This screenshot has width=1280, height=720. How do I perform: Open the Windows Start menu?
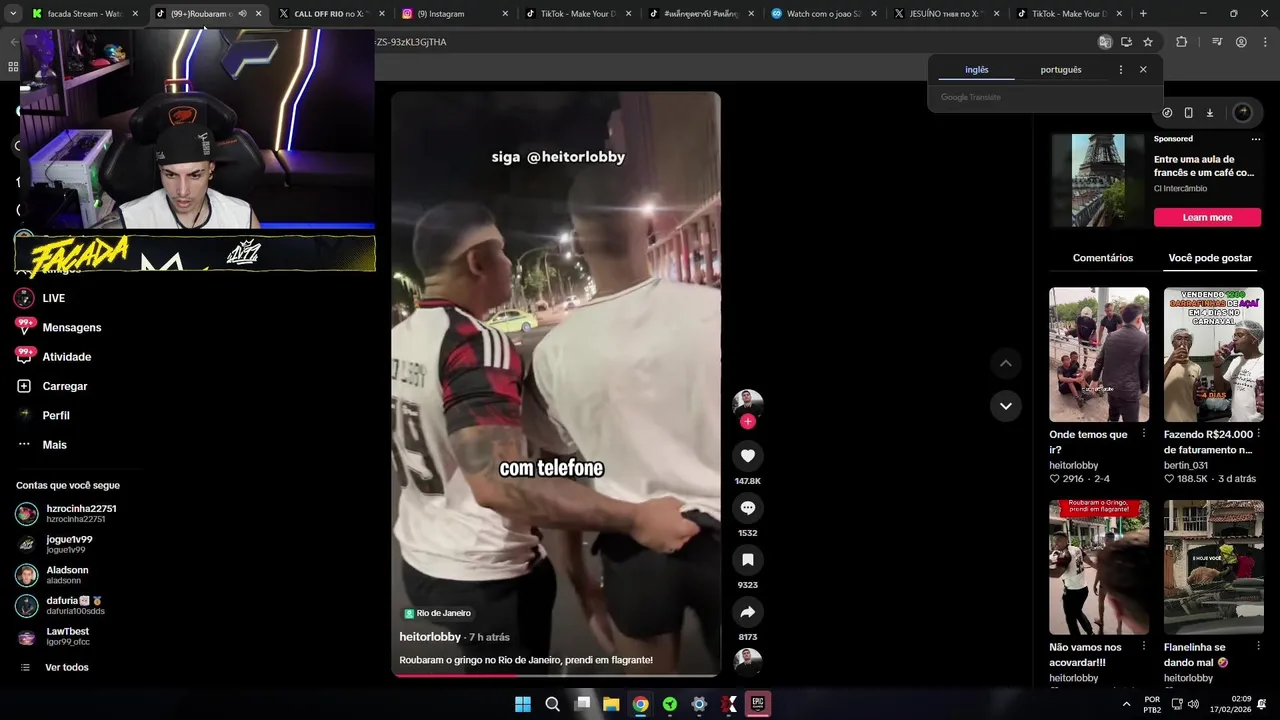pyautogui.click(x=522, y=704)
